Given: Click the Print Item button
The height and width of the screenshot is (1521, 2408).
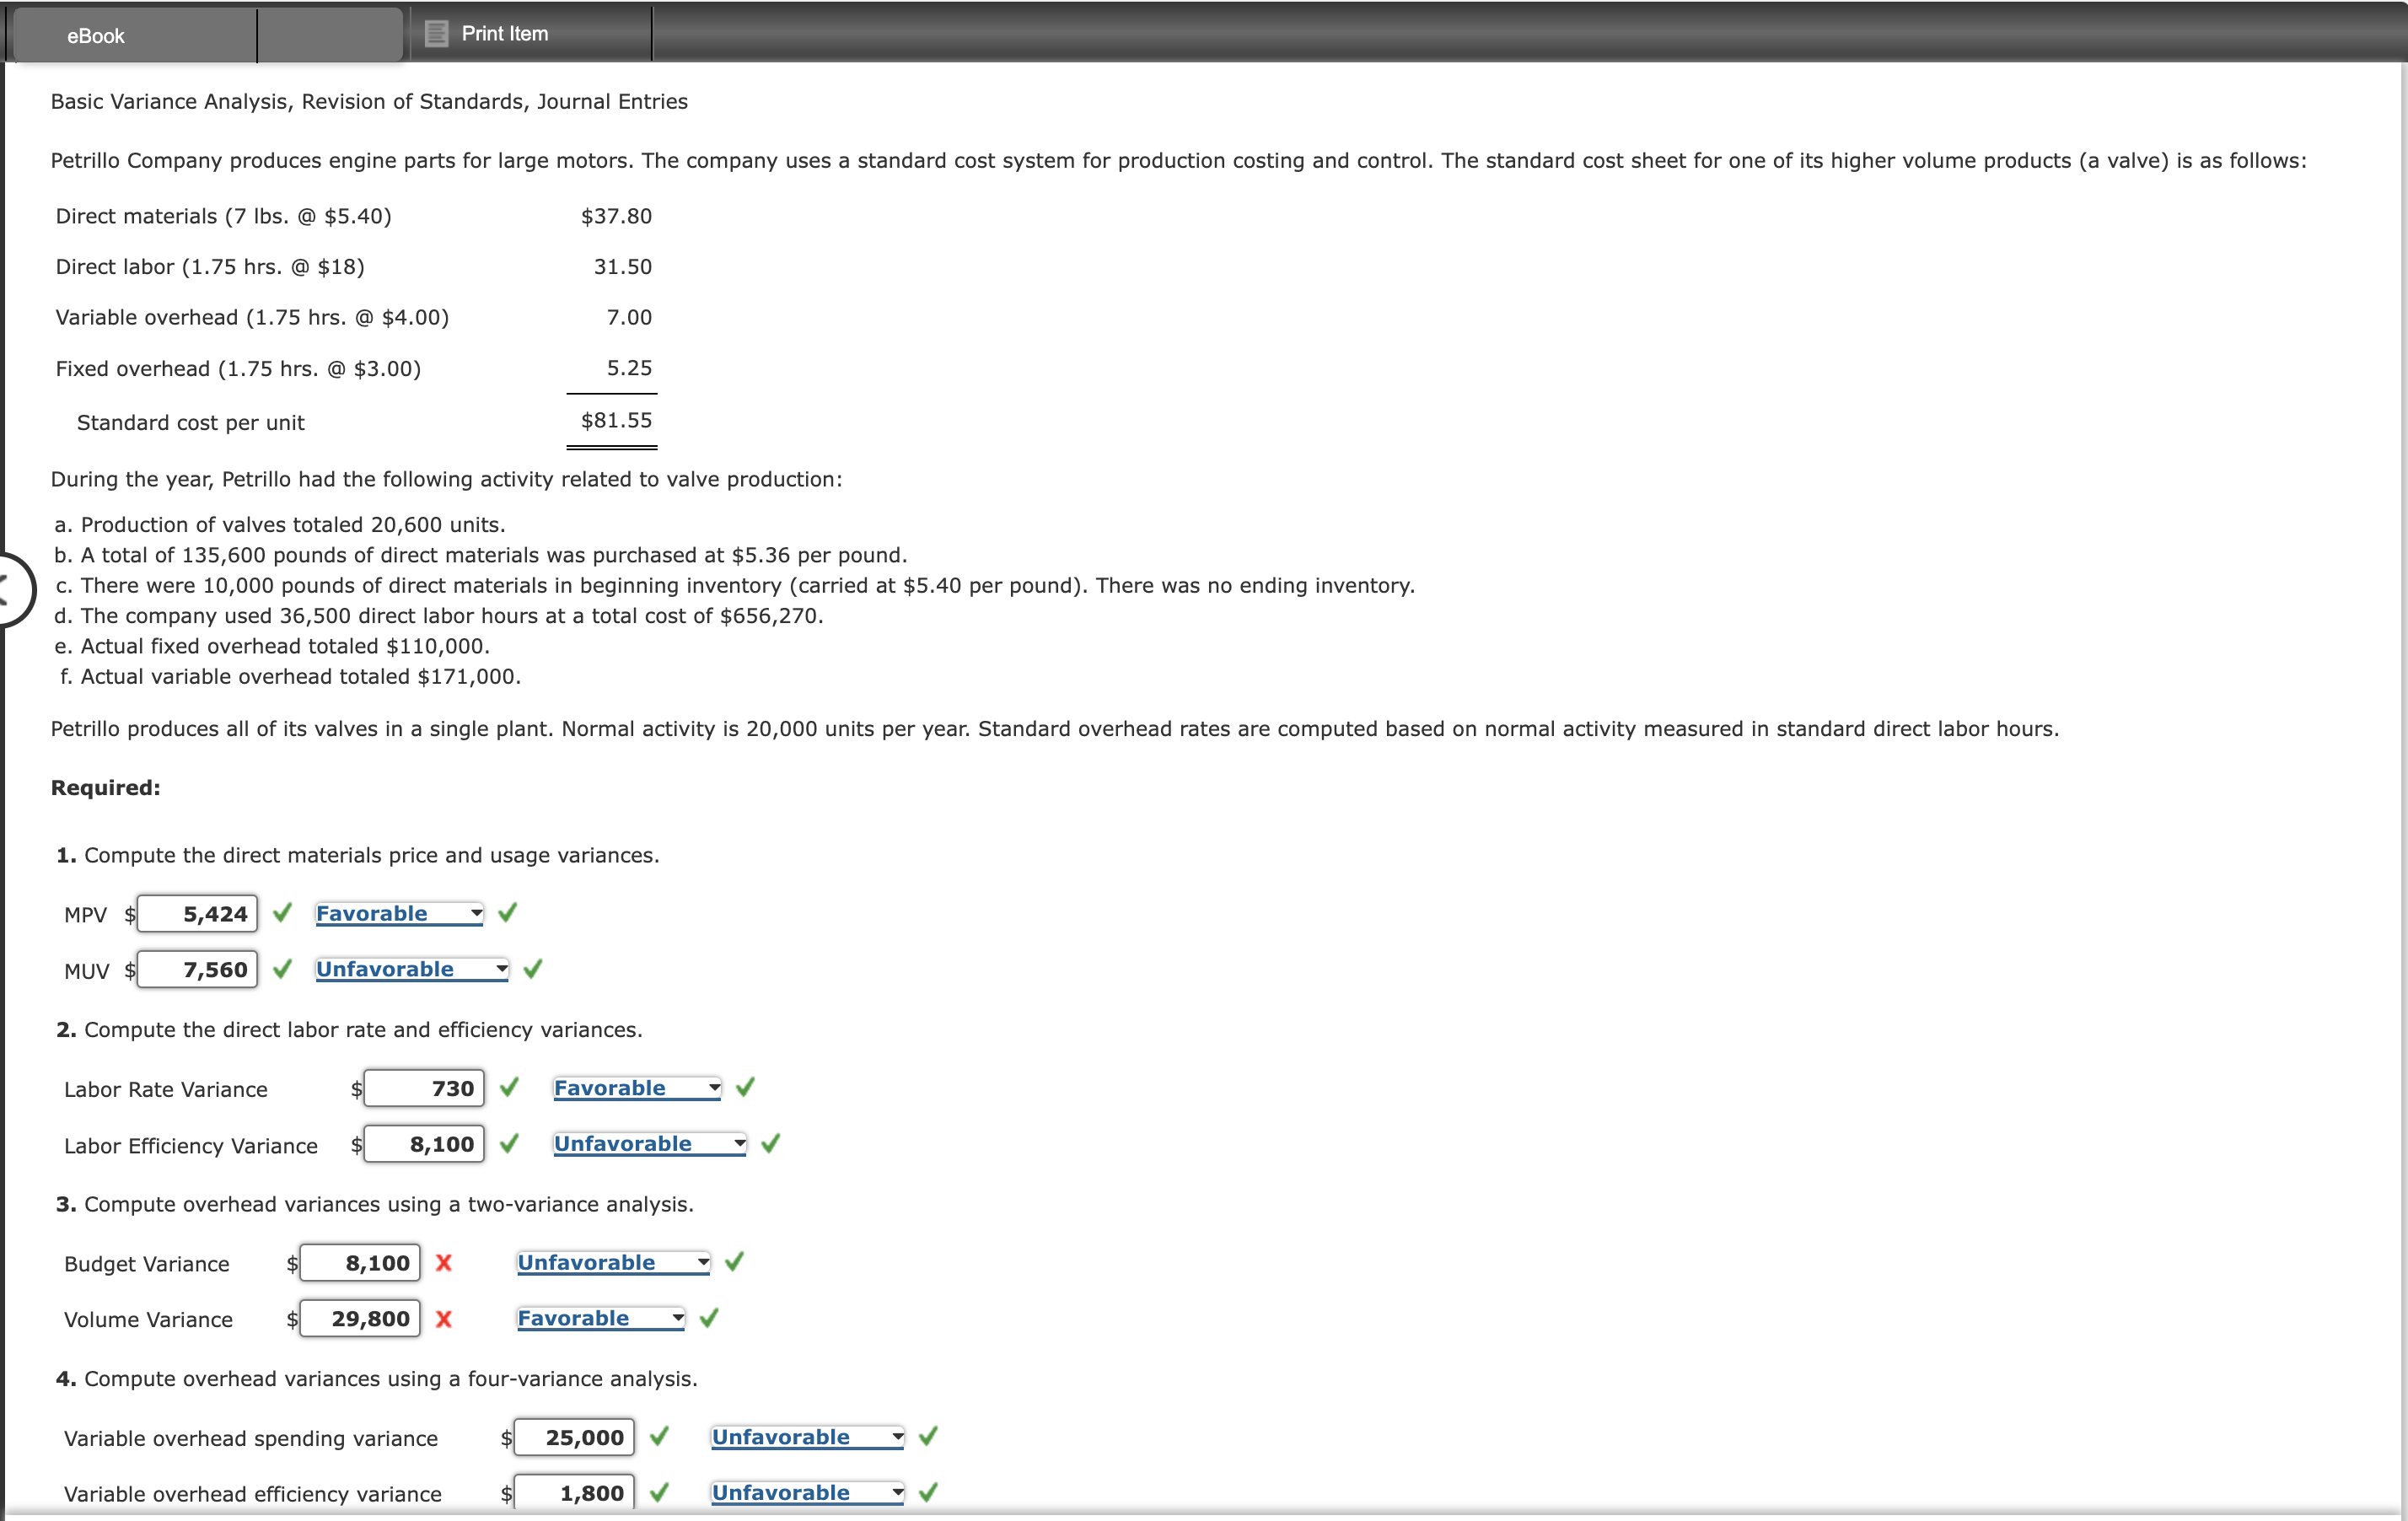Looking at the screenshot, I should pyautogui.click(x=505, y=33).
